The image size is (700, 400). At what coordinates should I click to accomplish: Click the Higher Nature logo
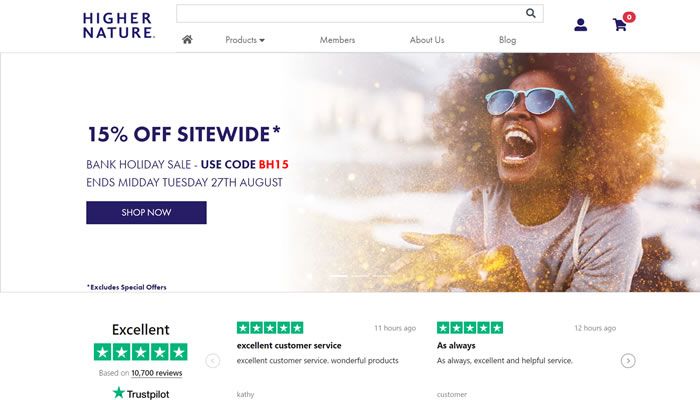(118, 25)
